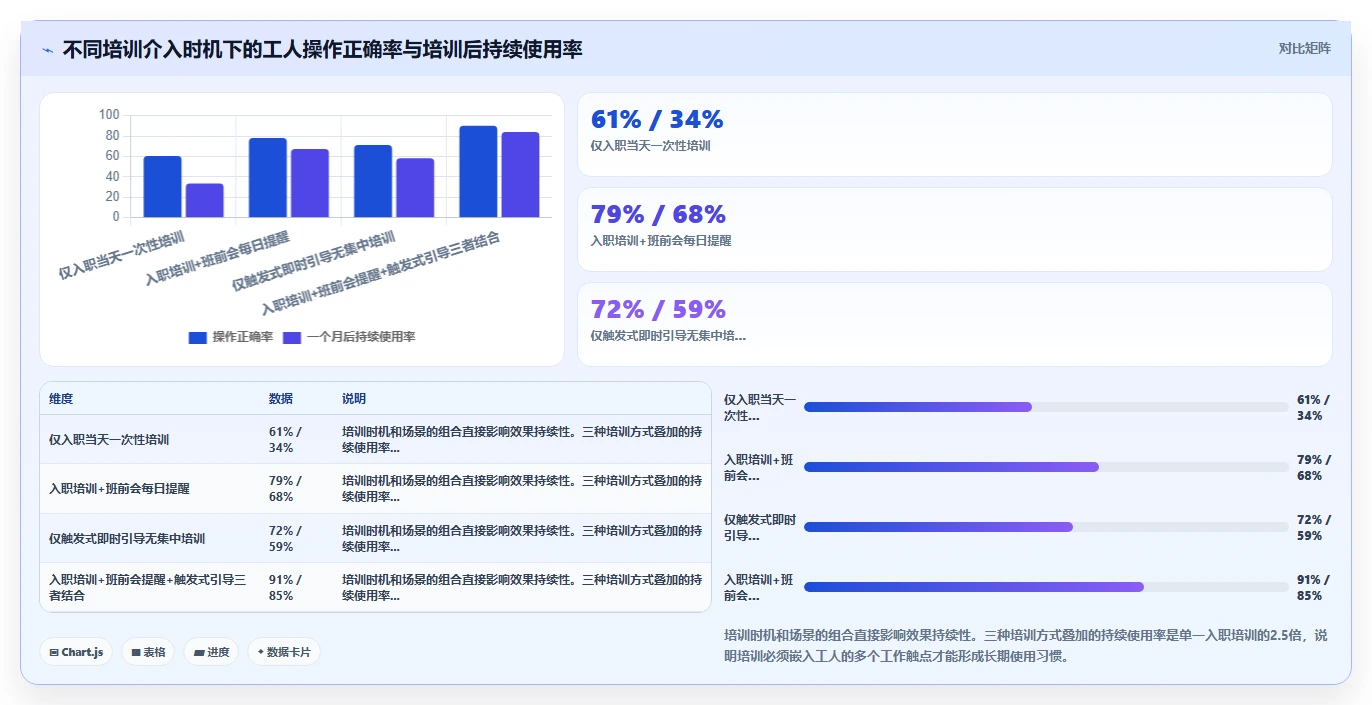Click the shortest purple bar in the chart
This screenshot has height=705, width=1372.
tap(205, 200)
